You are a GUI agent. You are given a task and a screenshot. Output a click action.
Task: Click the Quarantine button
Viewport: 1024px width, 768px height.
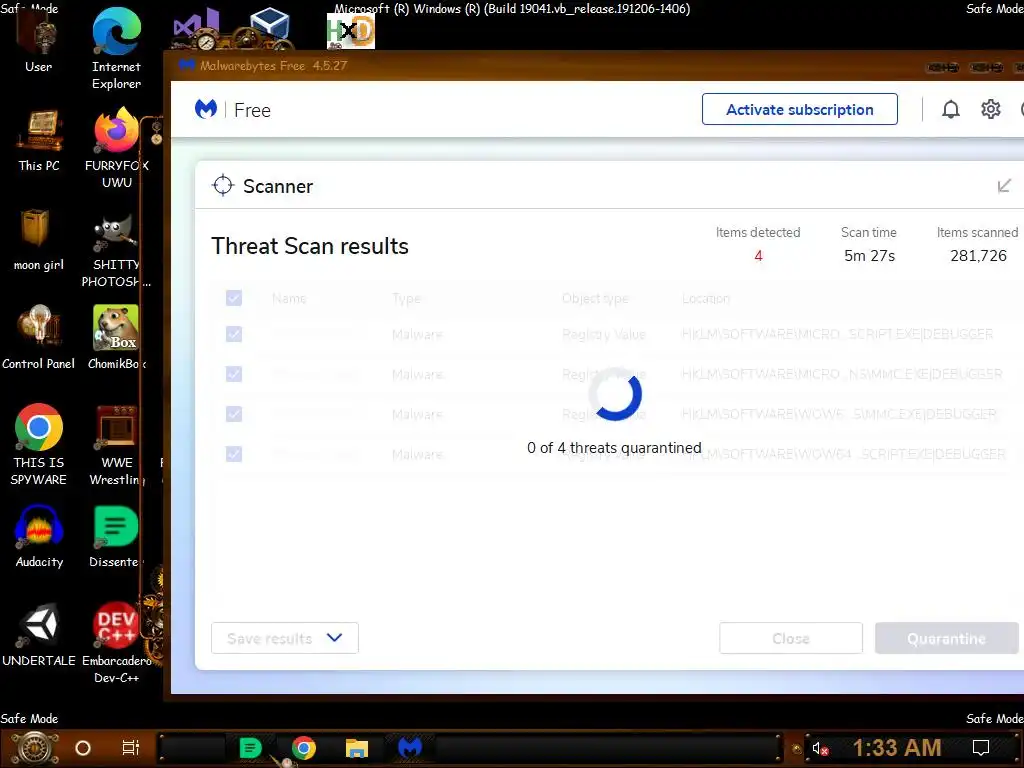(946, 638)
